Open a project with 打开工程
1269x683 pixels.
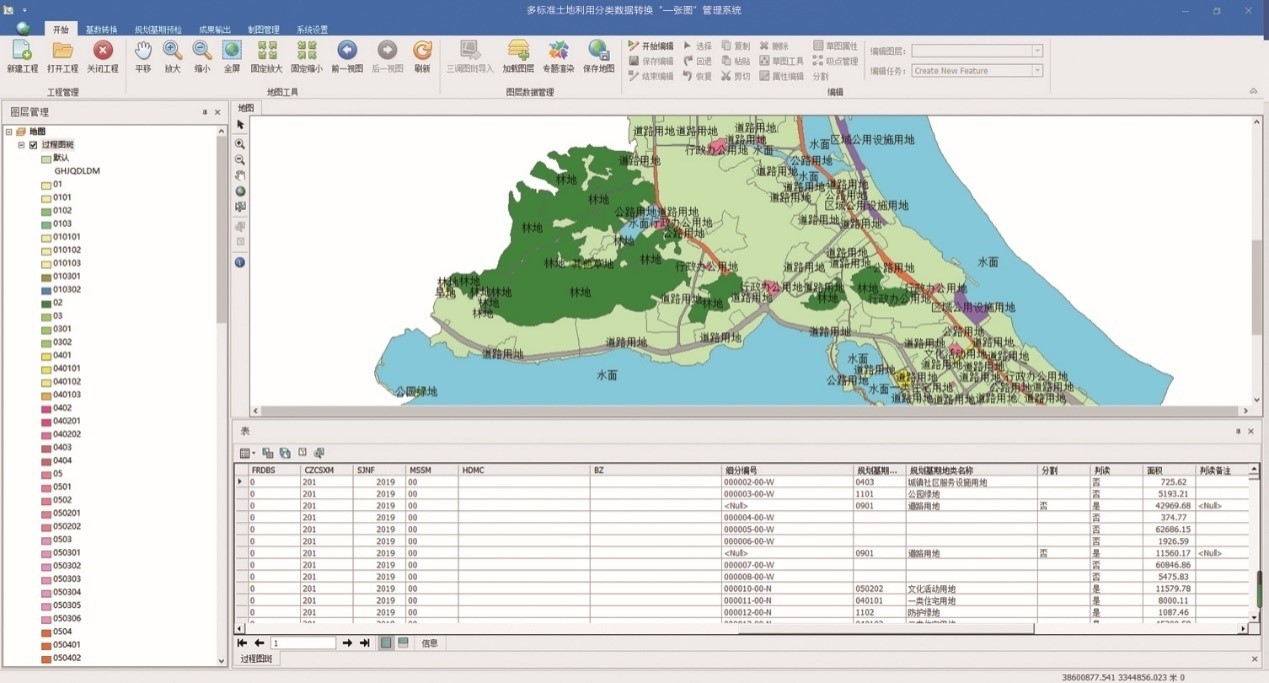pyautogui.click(x=62, y=56)
